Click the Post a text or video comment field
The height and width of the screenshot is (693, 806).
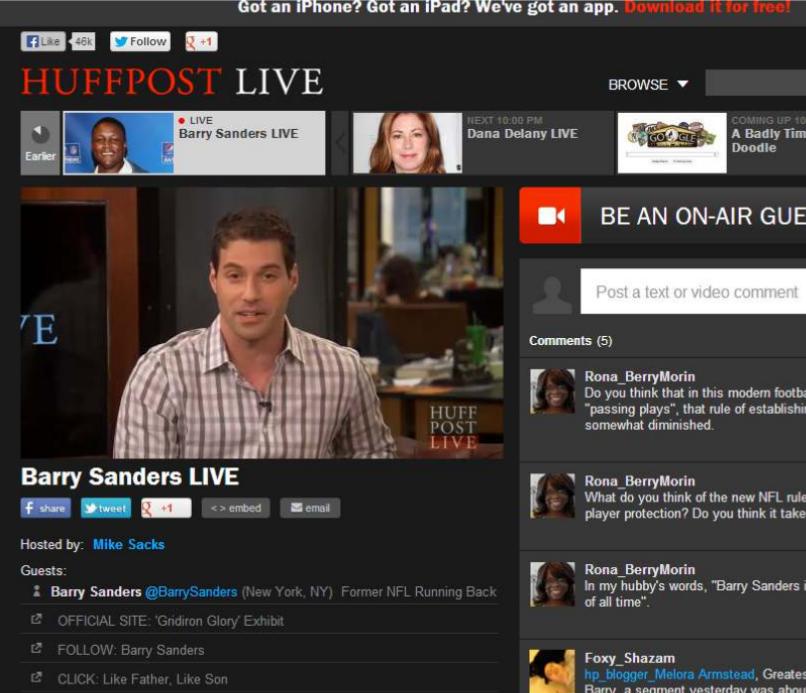click(693, 291)
